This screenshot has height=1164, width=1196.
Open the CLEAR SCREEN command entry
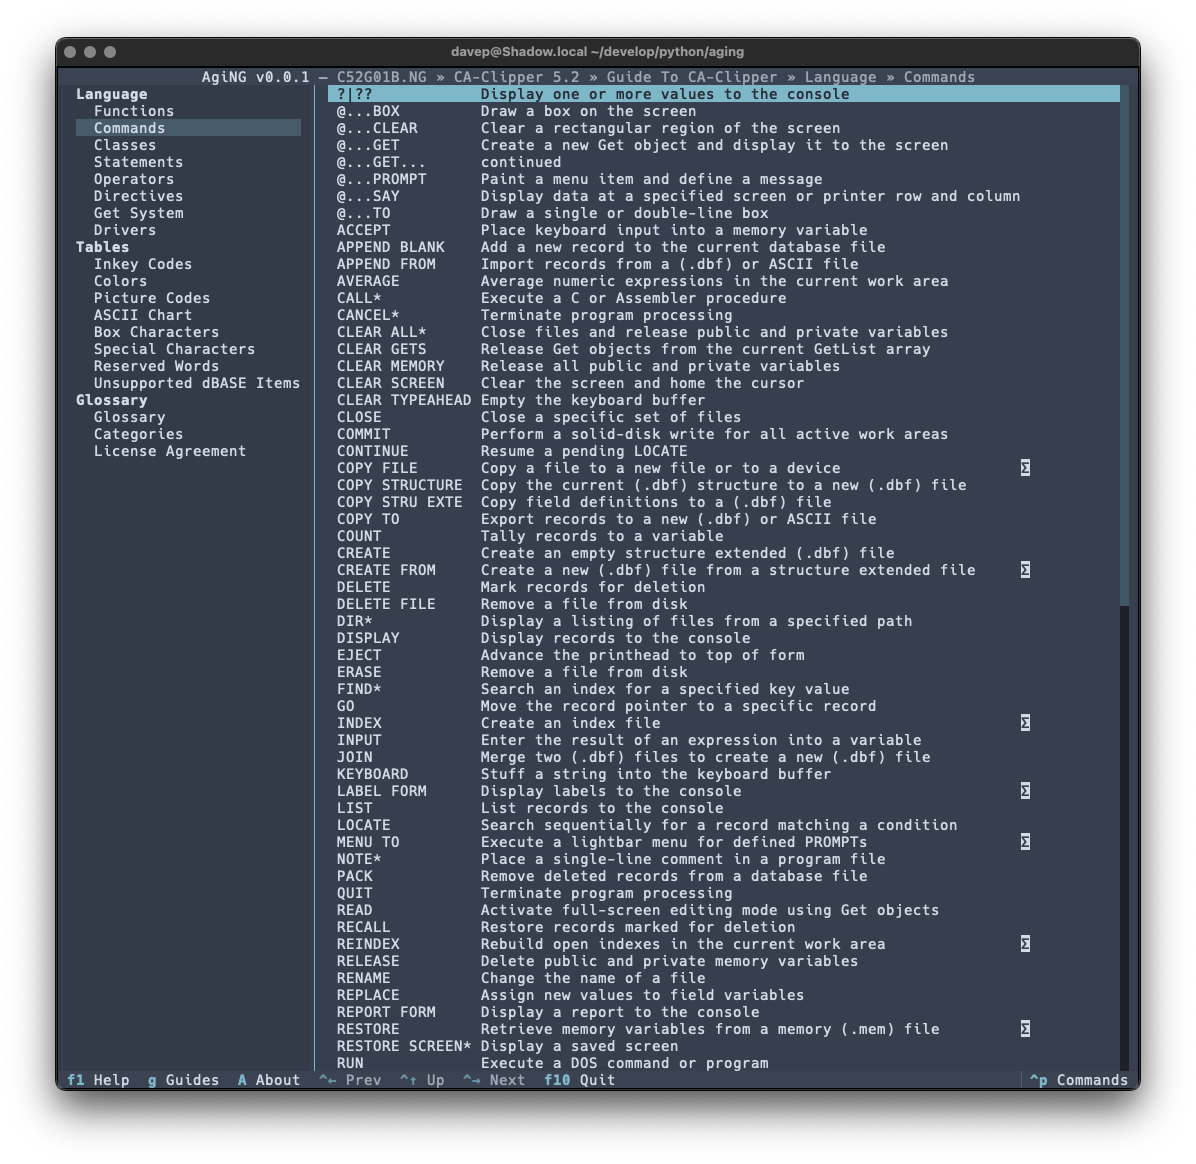point(391,383)
